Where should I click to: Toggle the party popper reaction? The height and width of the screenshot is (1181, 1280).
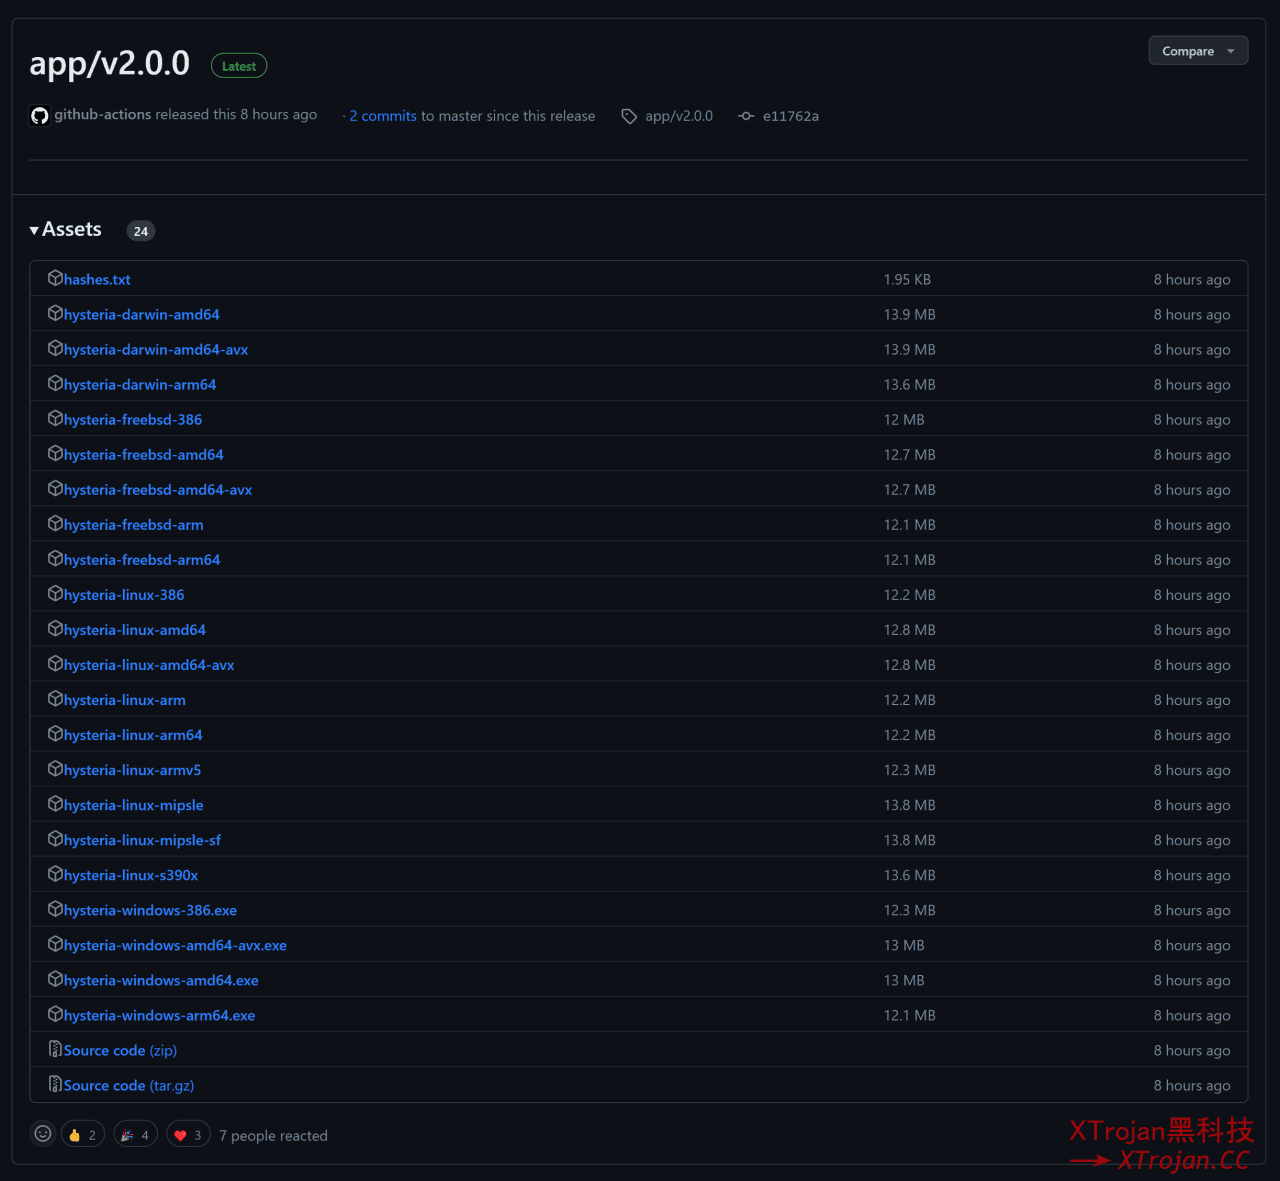coord(136,1135)
